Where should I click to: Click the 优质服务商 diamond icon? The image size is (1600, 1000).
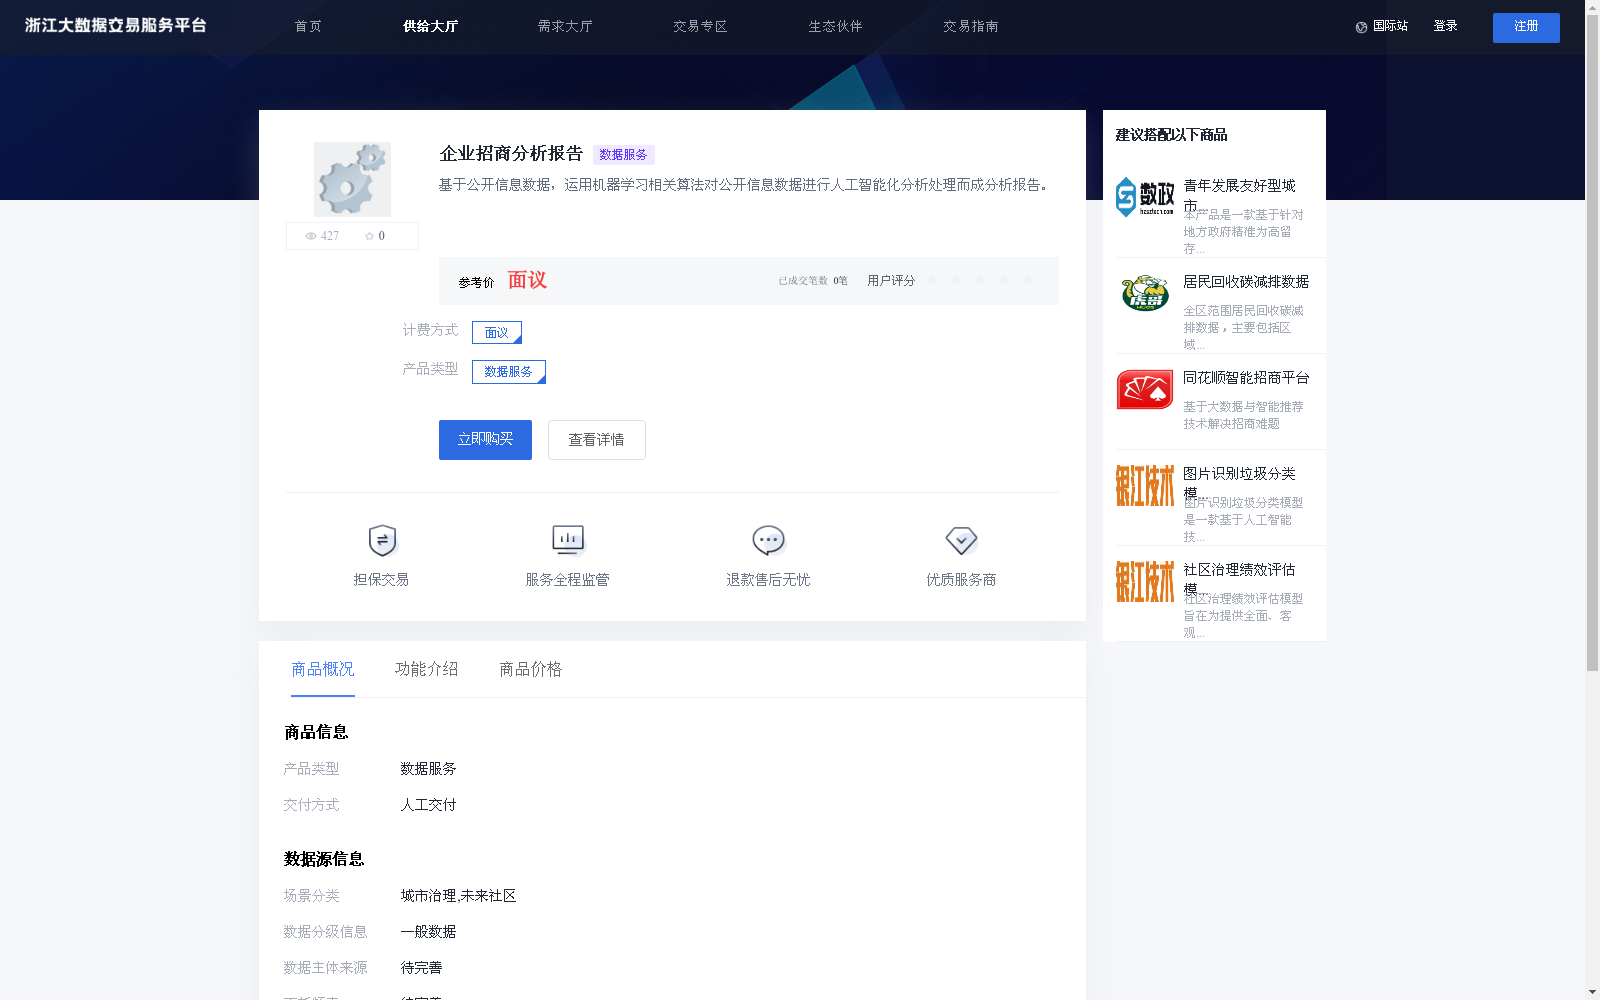pos(961,540)
